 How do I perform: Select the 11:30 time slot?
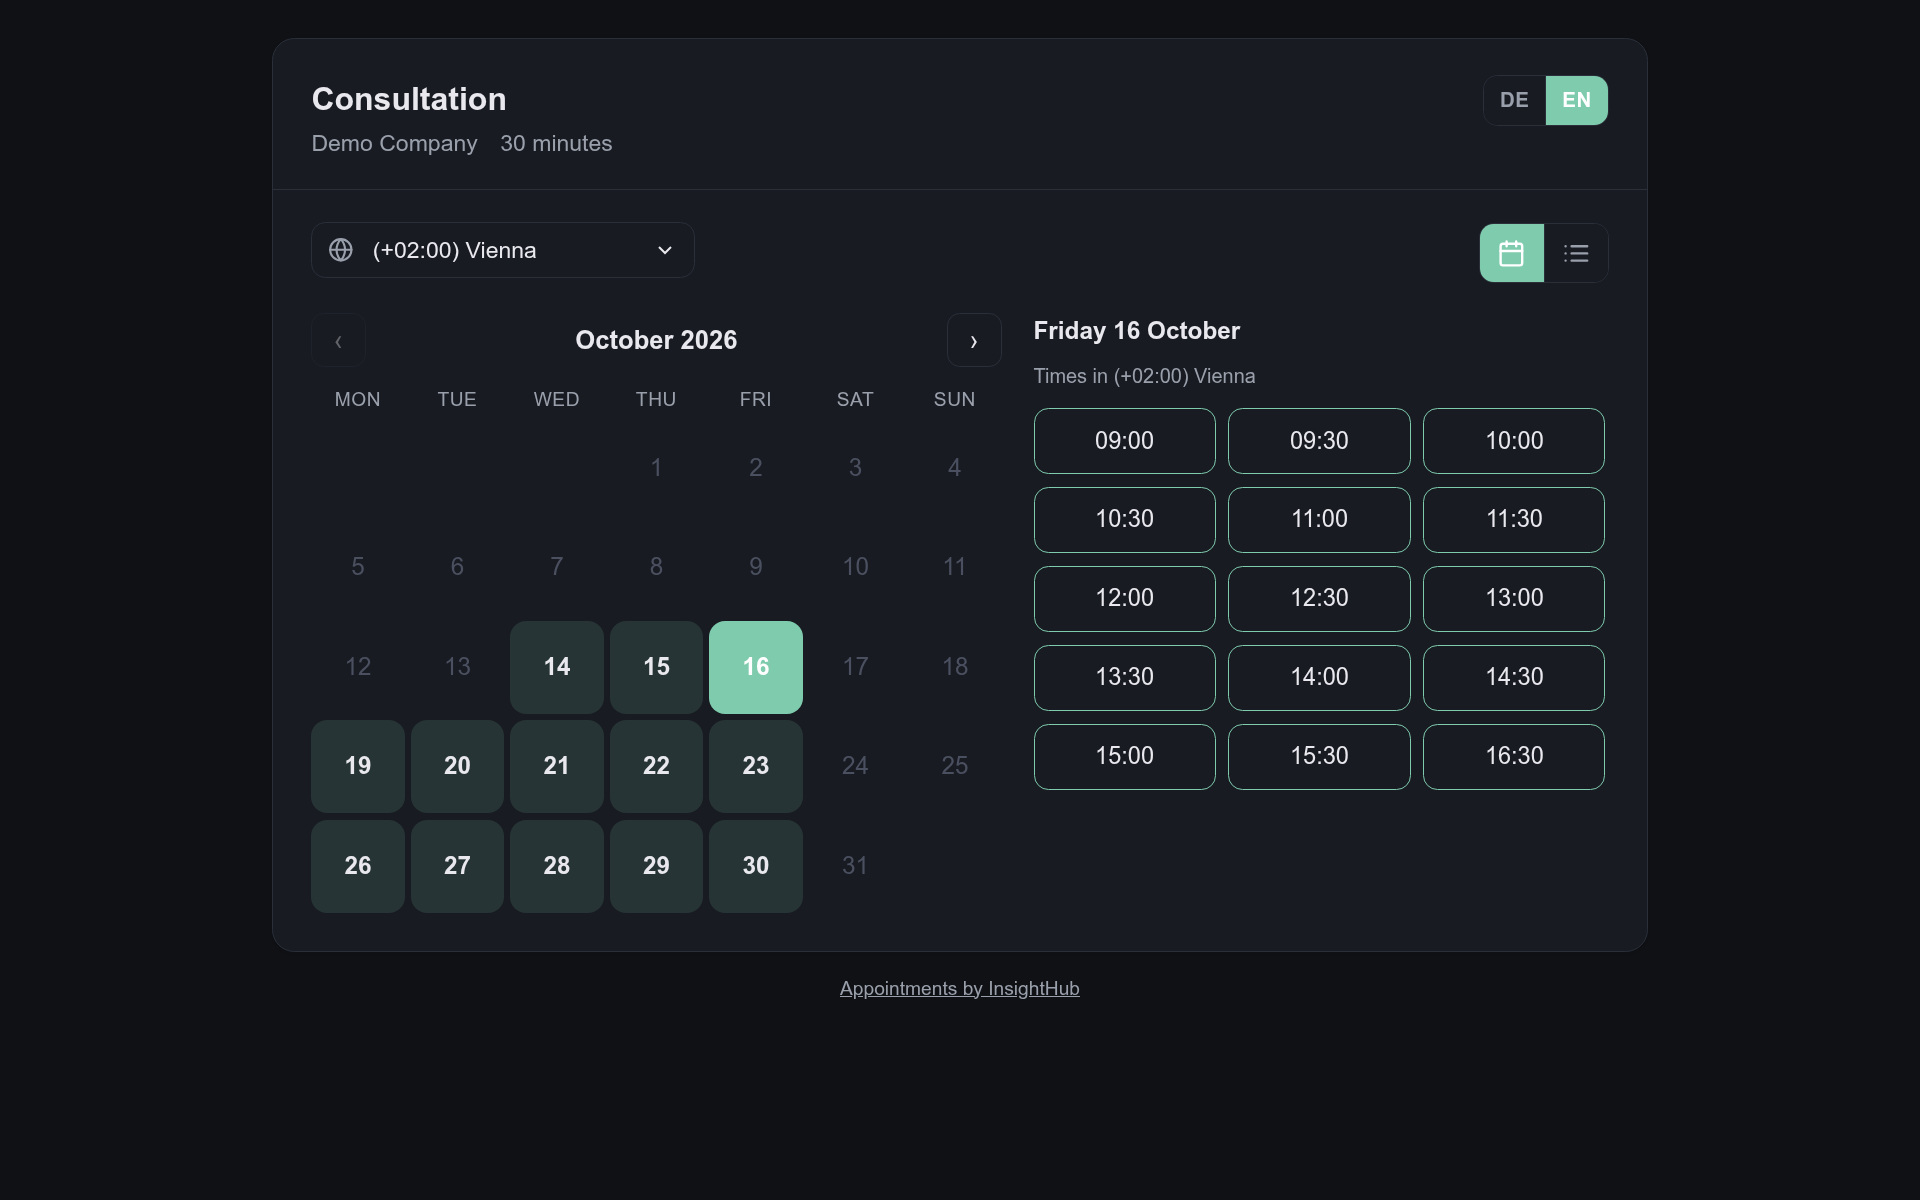1514,520
